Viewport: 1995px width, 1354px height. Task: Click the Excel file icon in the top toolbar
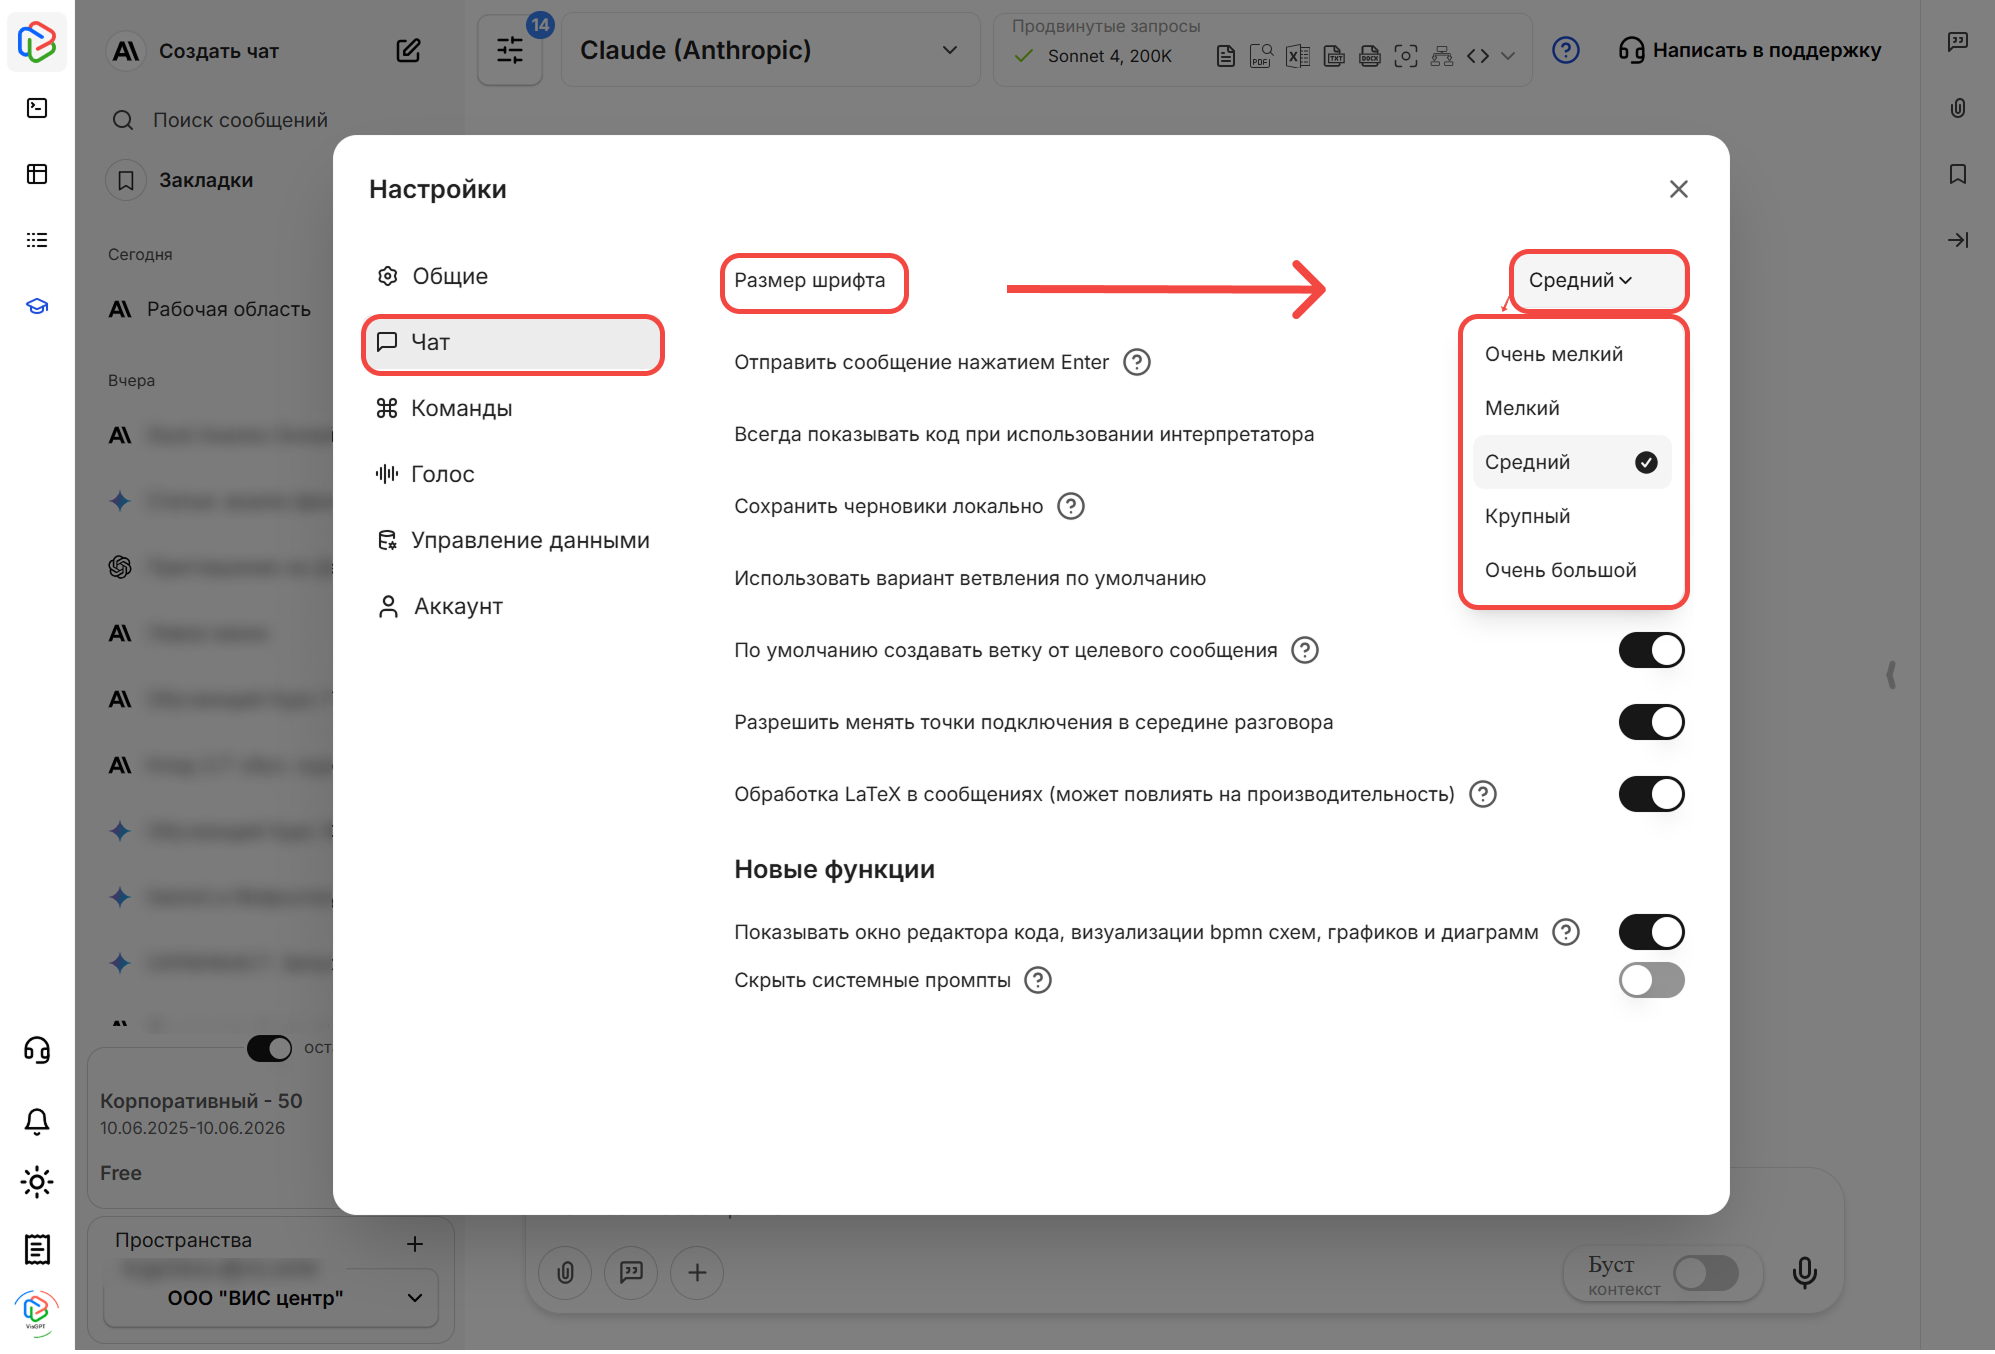tap(1298, 56)
